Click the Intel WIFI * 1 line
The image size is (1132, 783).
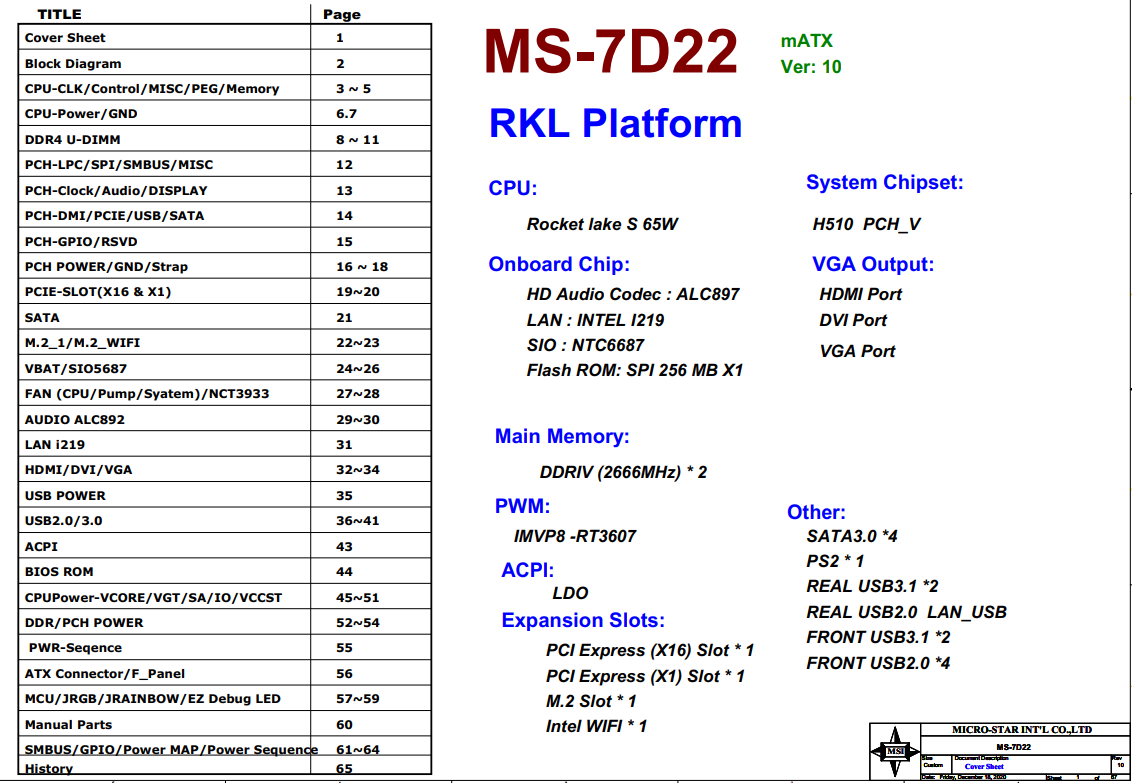click(596, 726)
